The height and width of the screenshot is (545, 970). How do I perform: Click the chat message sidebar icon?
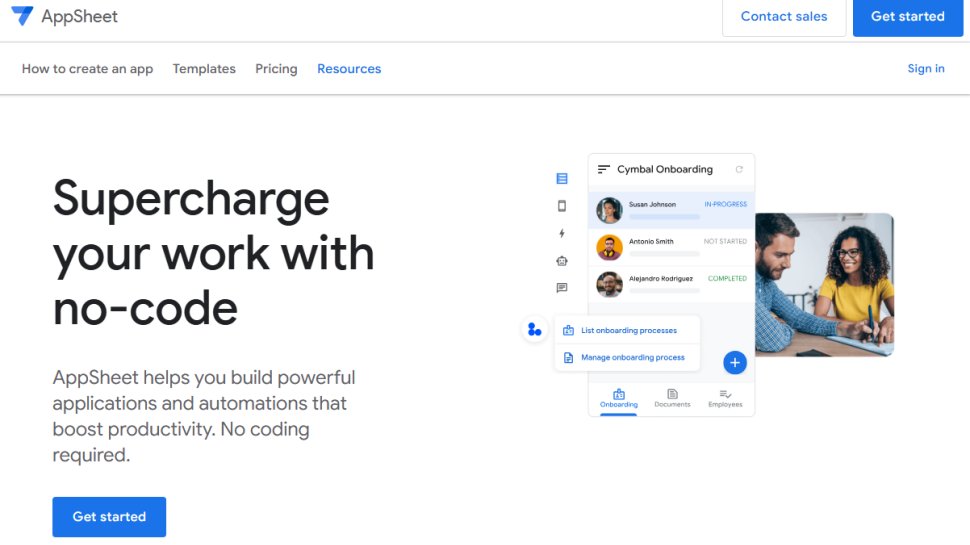562,288
